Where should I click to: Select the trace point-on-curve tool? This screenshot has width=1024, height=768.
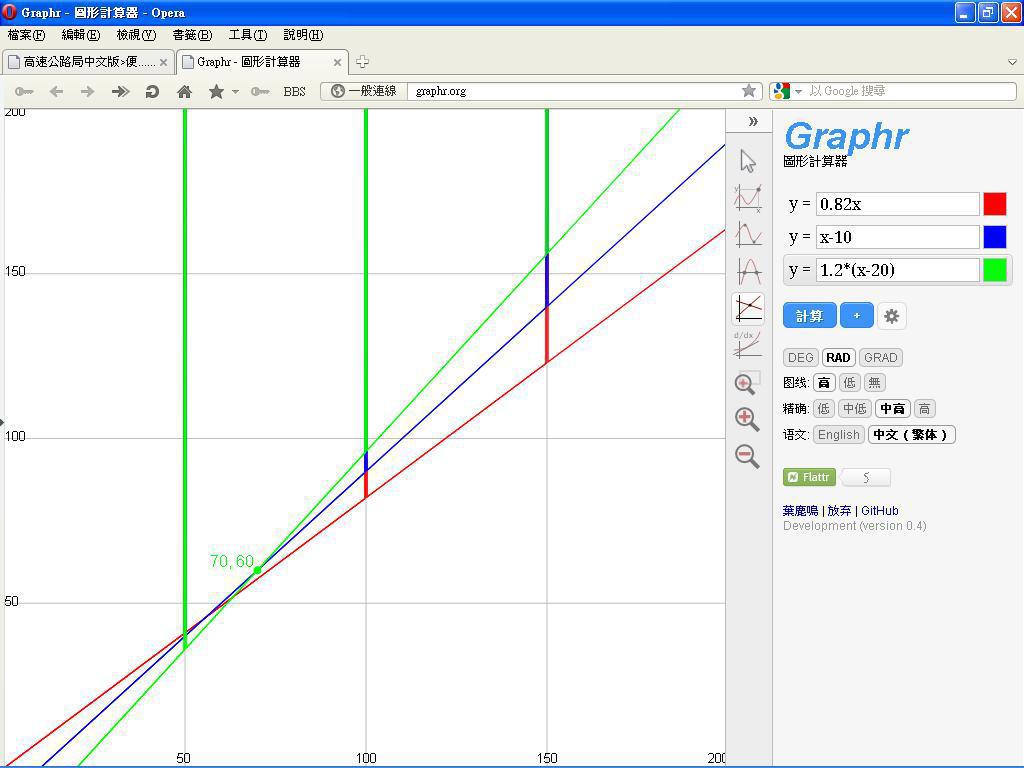[748, 197]
